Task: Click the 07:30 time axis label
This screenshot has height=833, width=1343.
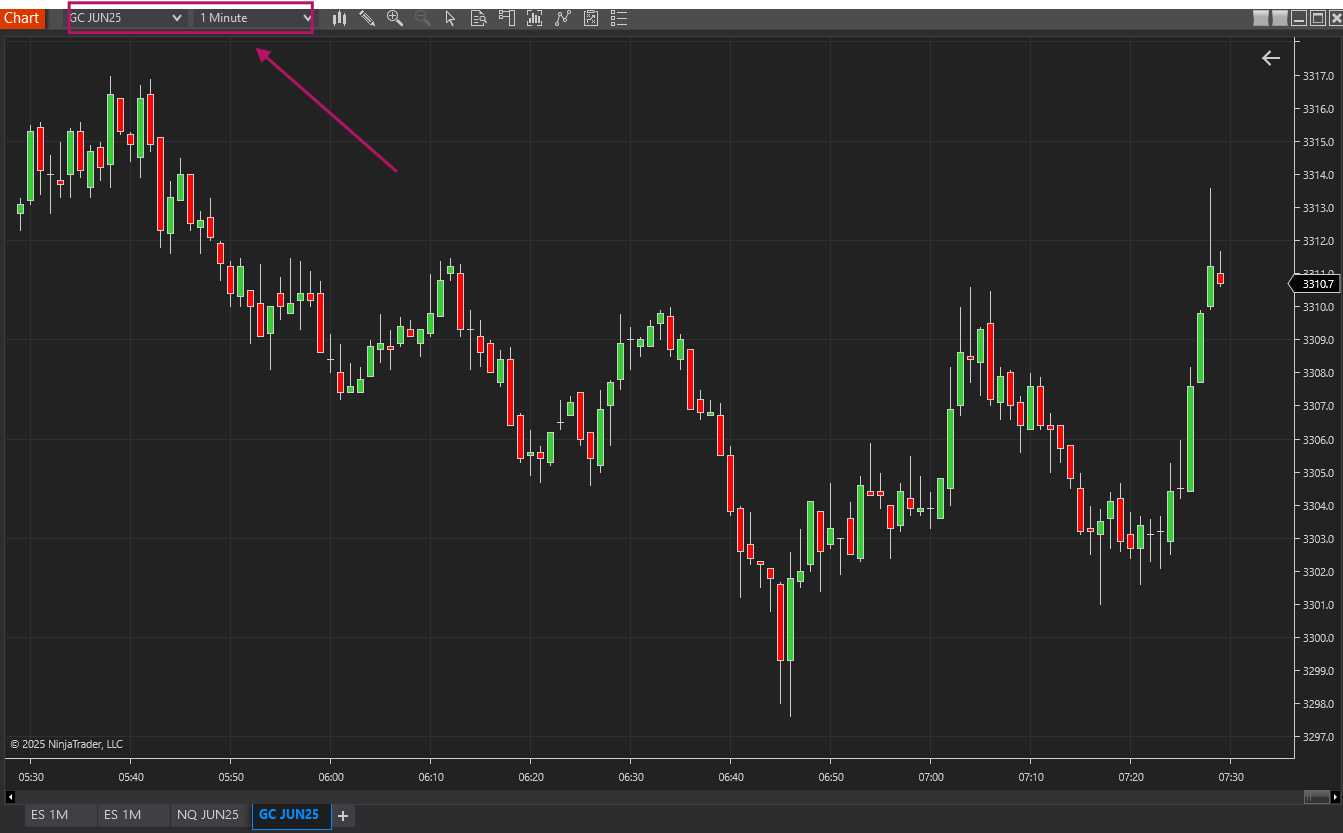Action: pos(1231,777)
